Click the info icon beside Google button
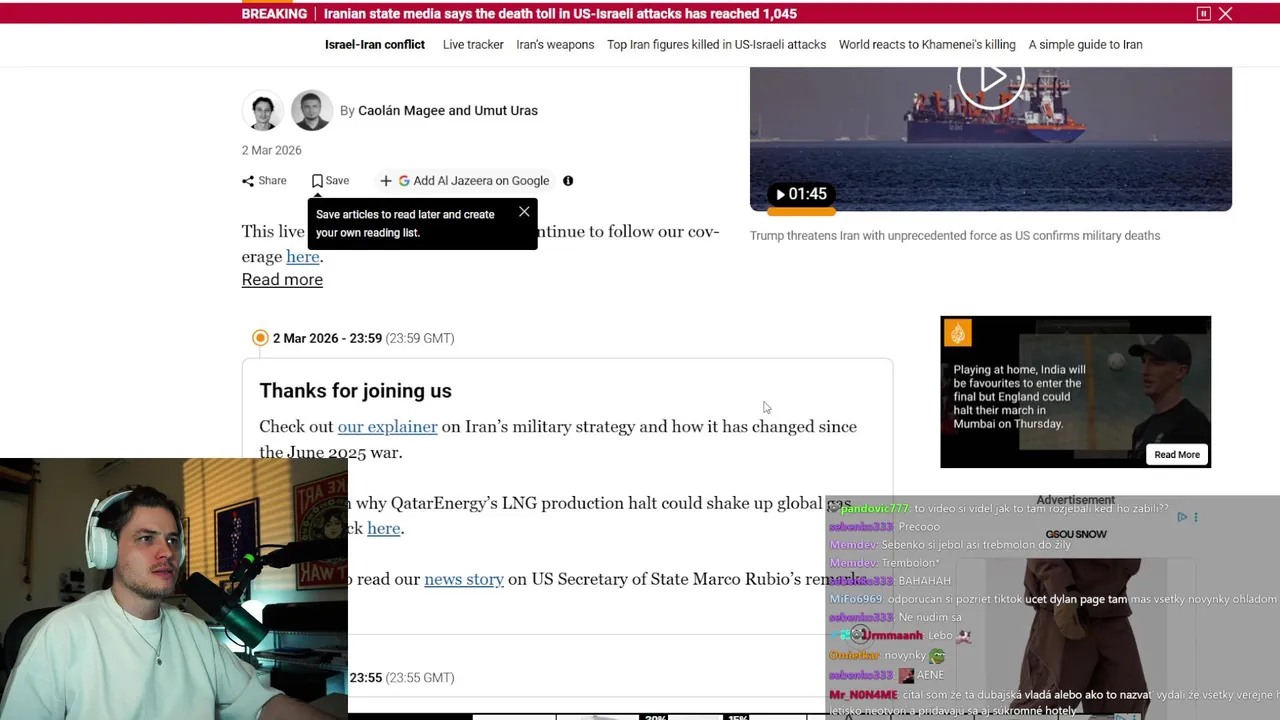The height and width of the screenshot is (720, 1280). click(568, 181)
